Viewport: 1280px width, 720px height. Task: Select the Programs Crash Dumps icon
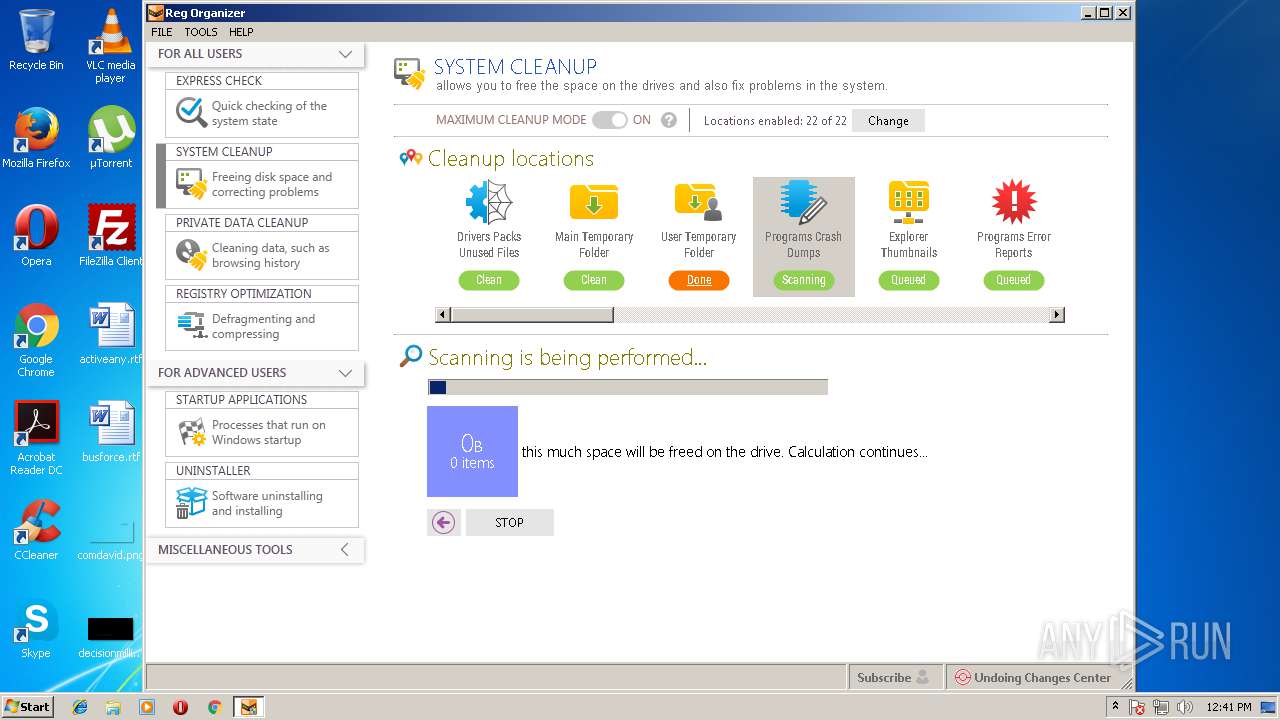click(x=803, y=203)
